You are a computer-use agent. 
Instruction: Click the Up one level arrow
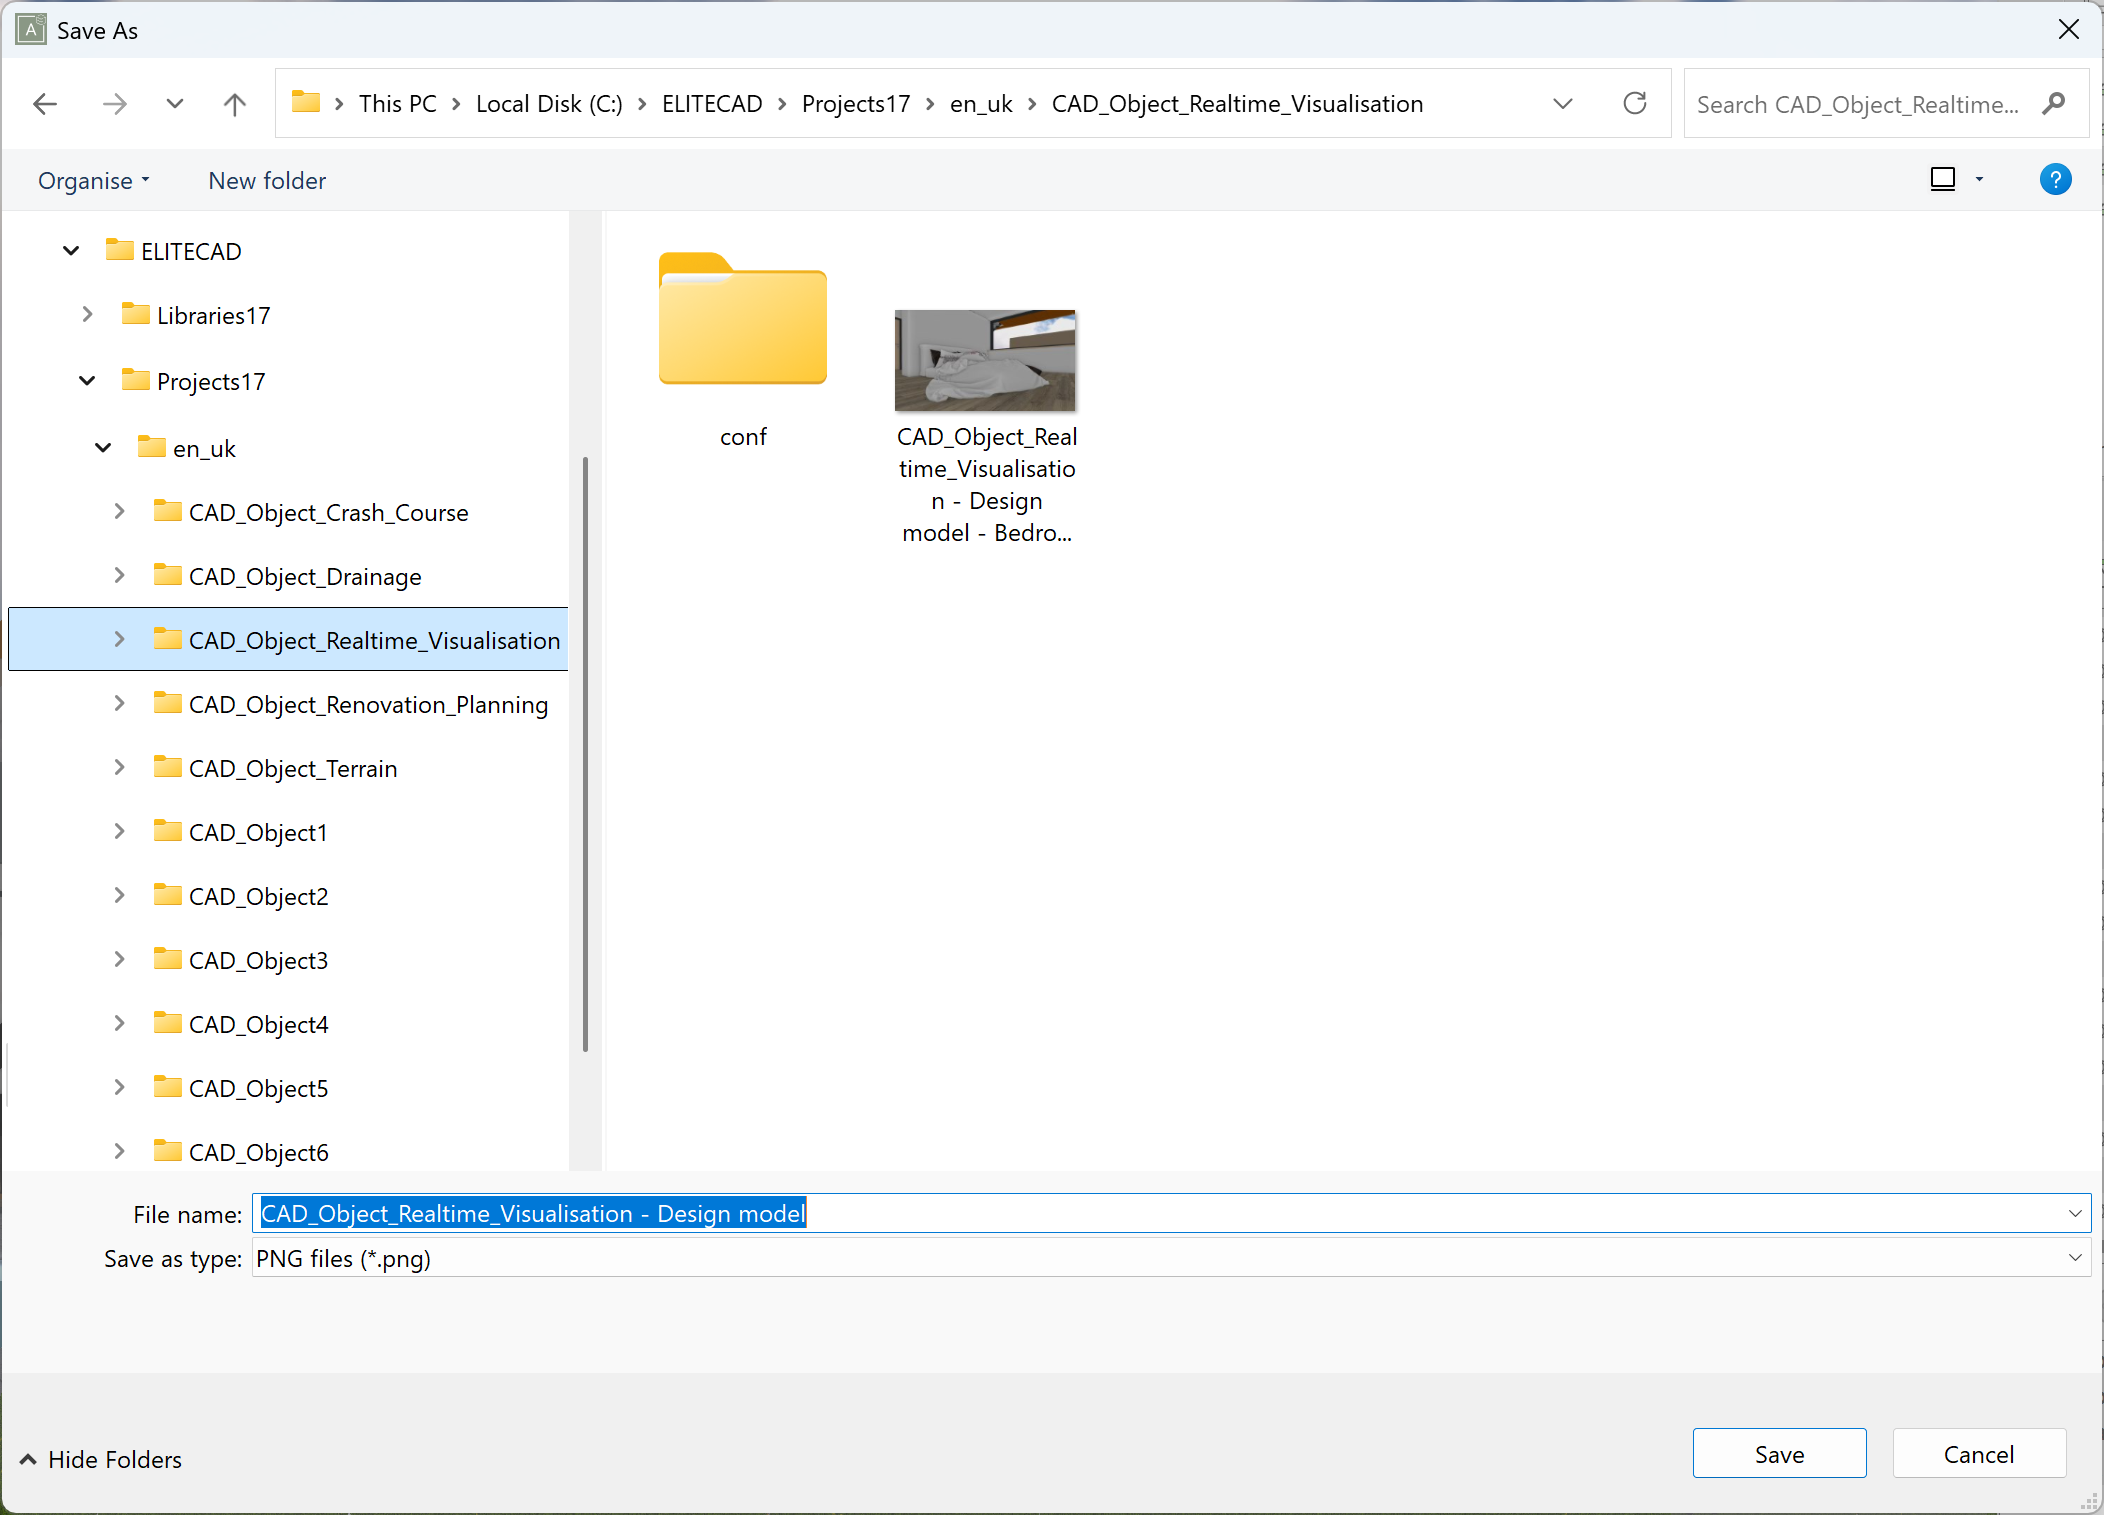pos(234,104)
